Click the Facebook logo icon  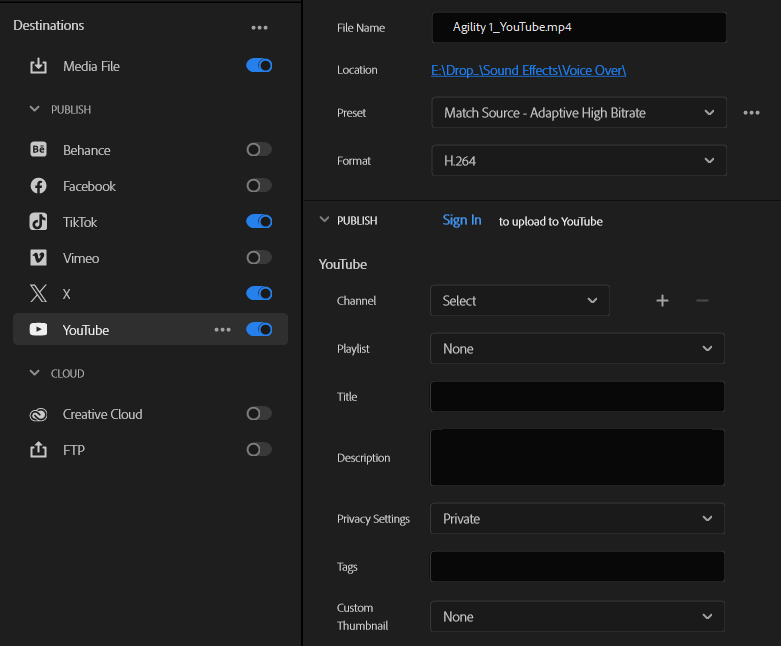tap(38, 186)
